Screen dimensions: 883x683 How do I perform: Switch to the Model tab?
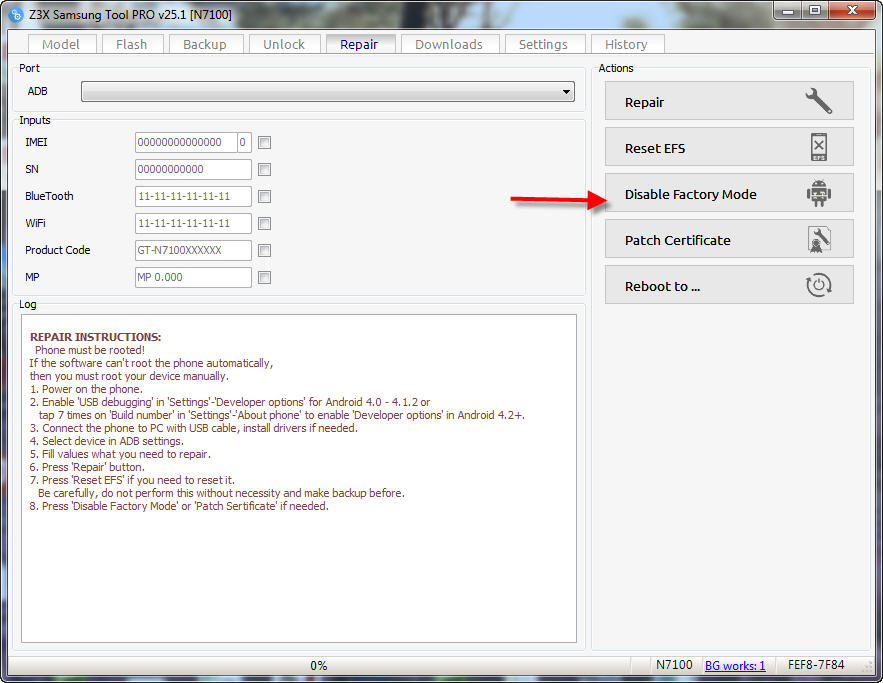(61, 44)
